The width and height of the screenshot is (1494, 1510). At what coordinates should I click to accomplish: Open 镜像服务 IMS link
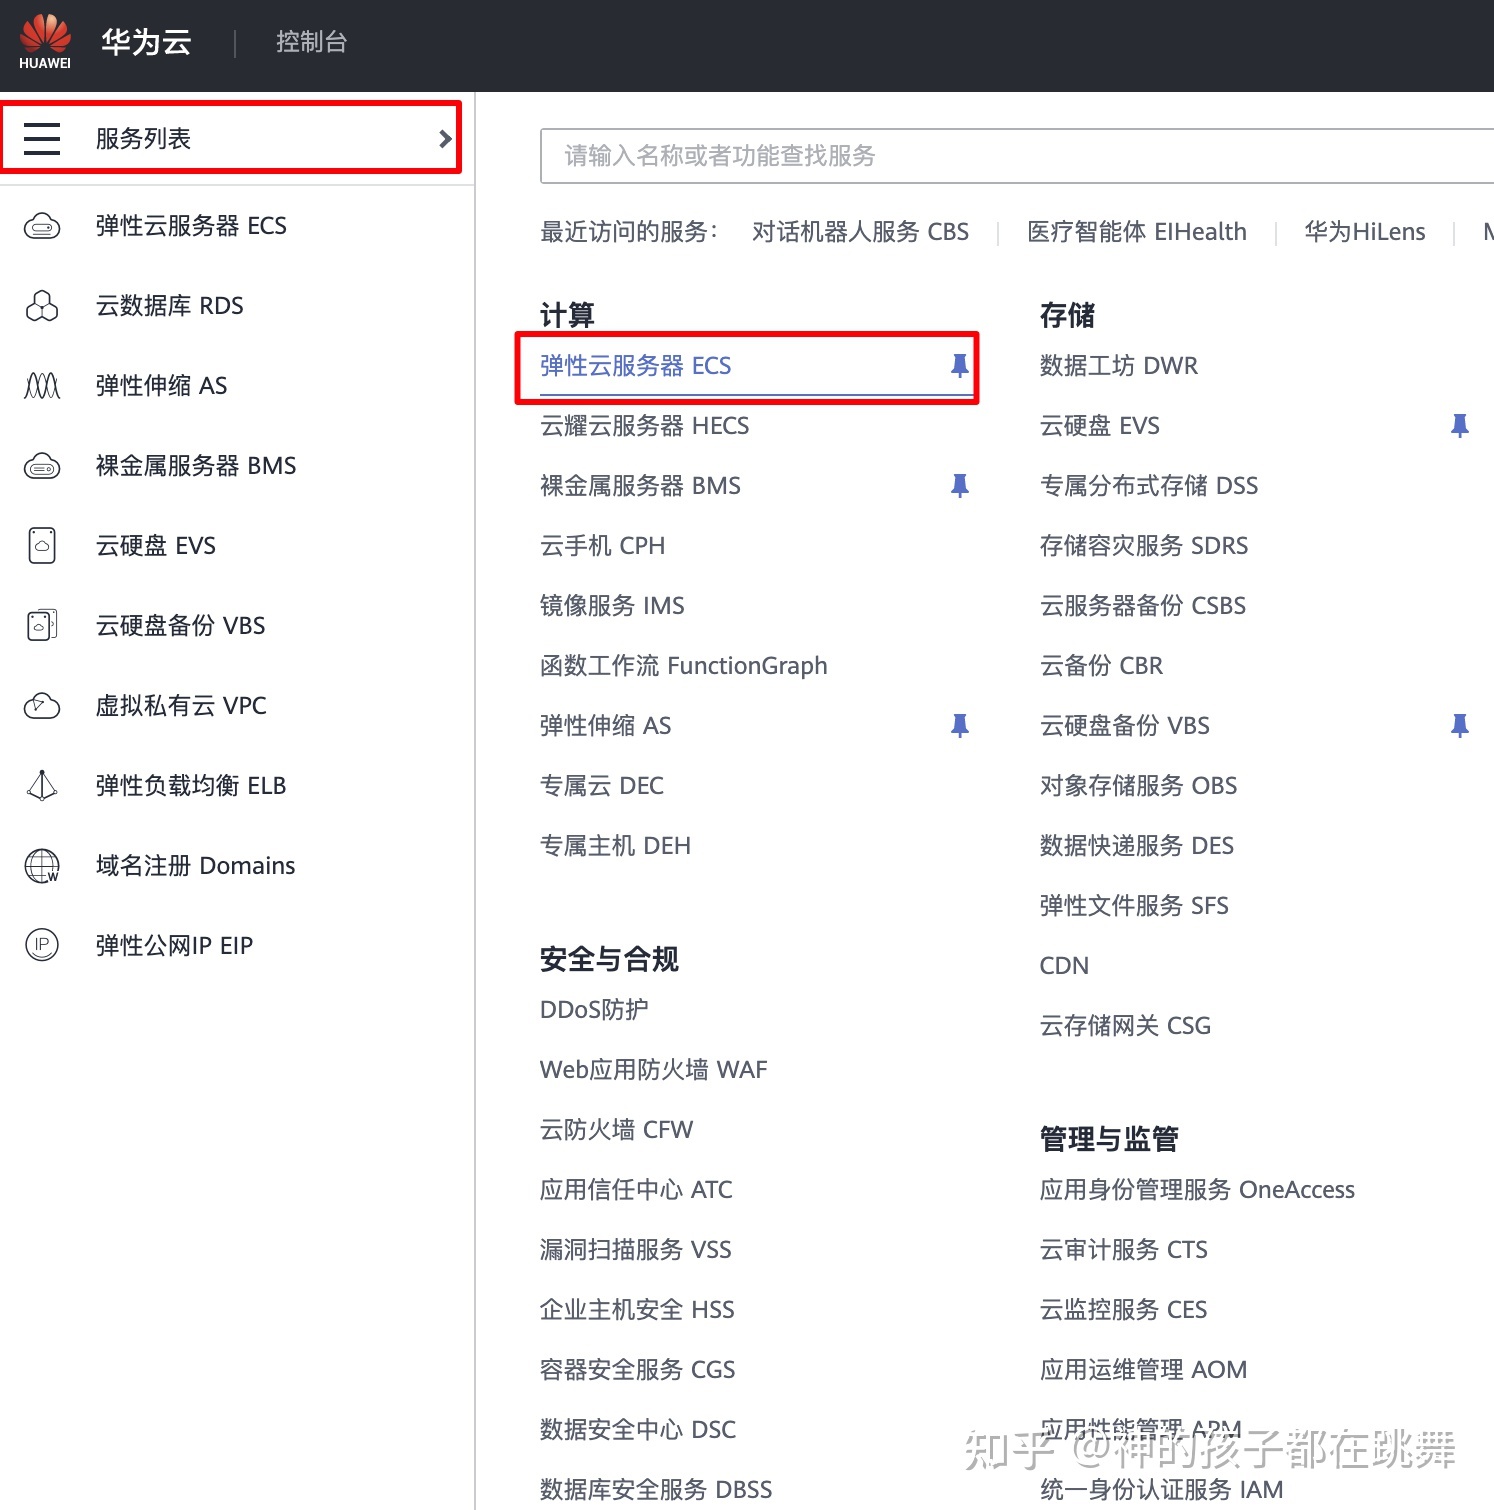612,606
